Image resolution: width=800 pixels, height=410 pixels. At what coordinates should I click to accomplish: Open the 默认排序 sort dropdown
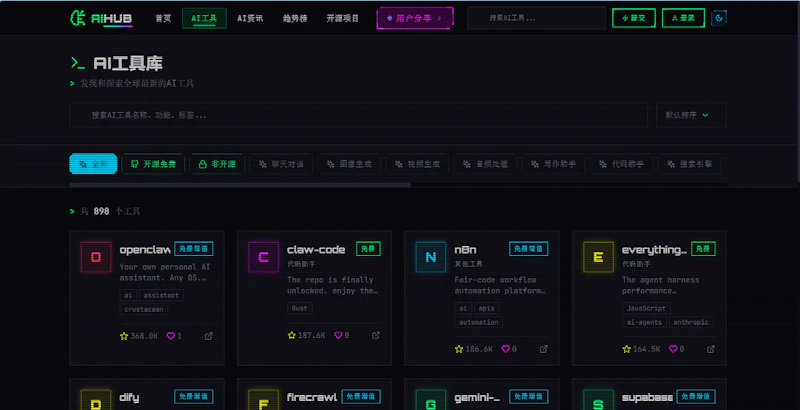pyautogui.click(x=691, y=115)
